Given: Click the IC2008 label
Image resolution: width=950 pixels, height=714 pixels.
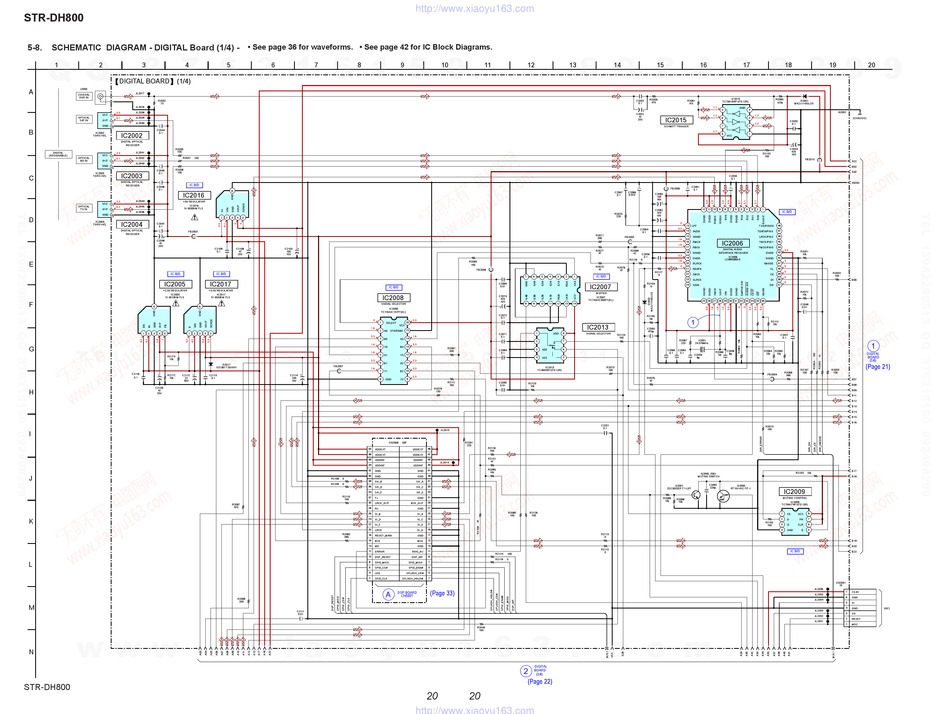Looking at the screenshot, I should coord(393,298).
